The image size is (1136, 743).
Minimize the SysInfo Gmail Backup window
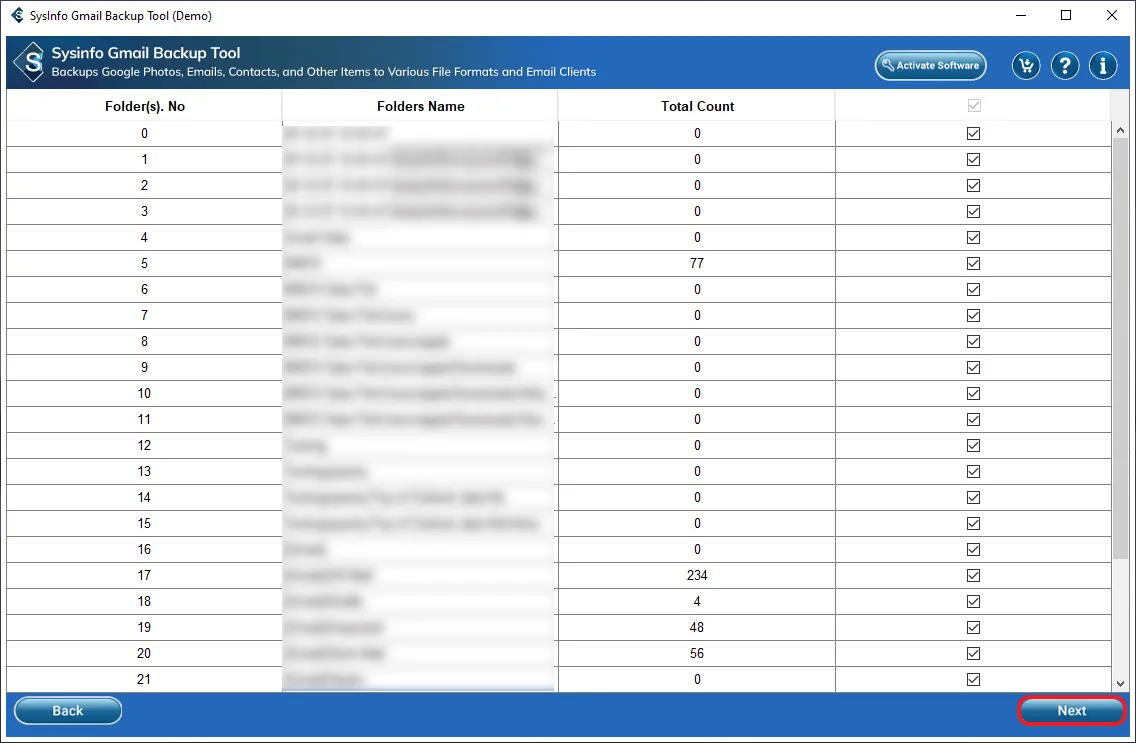[x=1021, y=15]
